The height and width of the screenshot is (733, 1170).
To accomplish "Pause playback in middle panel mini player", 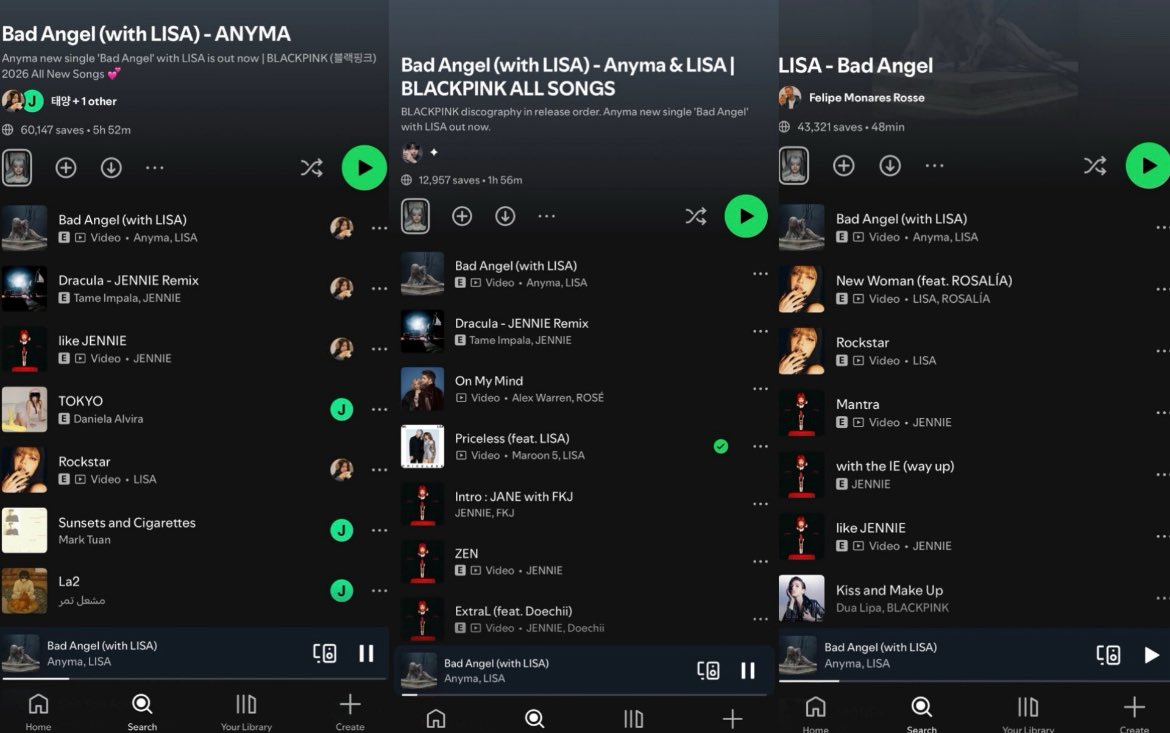I will click(748, 670).
